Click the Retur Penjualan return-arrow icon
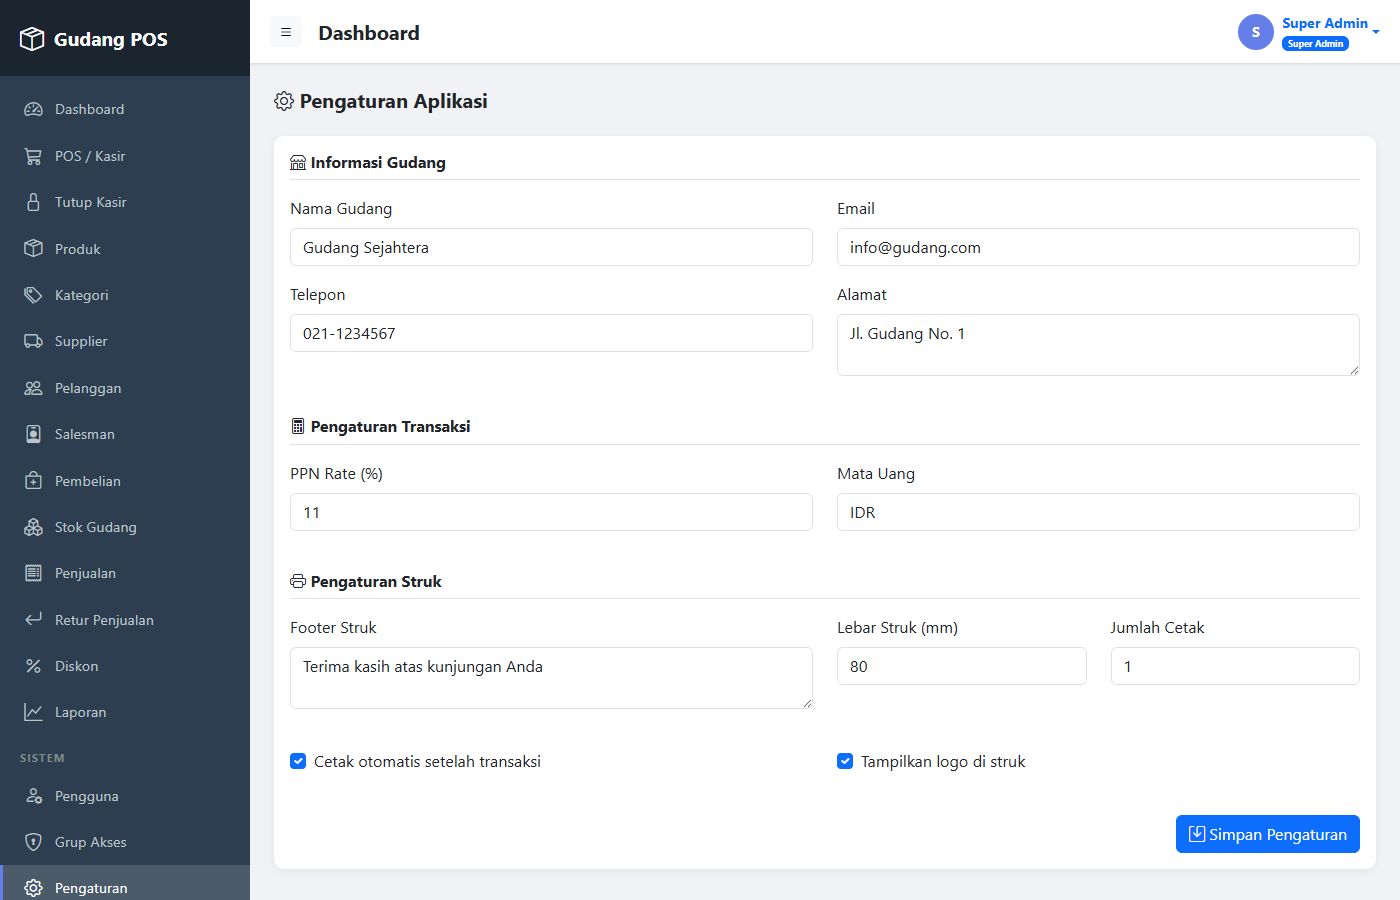The height and width of the screenshot is (900, 1400). pos(33,619)
